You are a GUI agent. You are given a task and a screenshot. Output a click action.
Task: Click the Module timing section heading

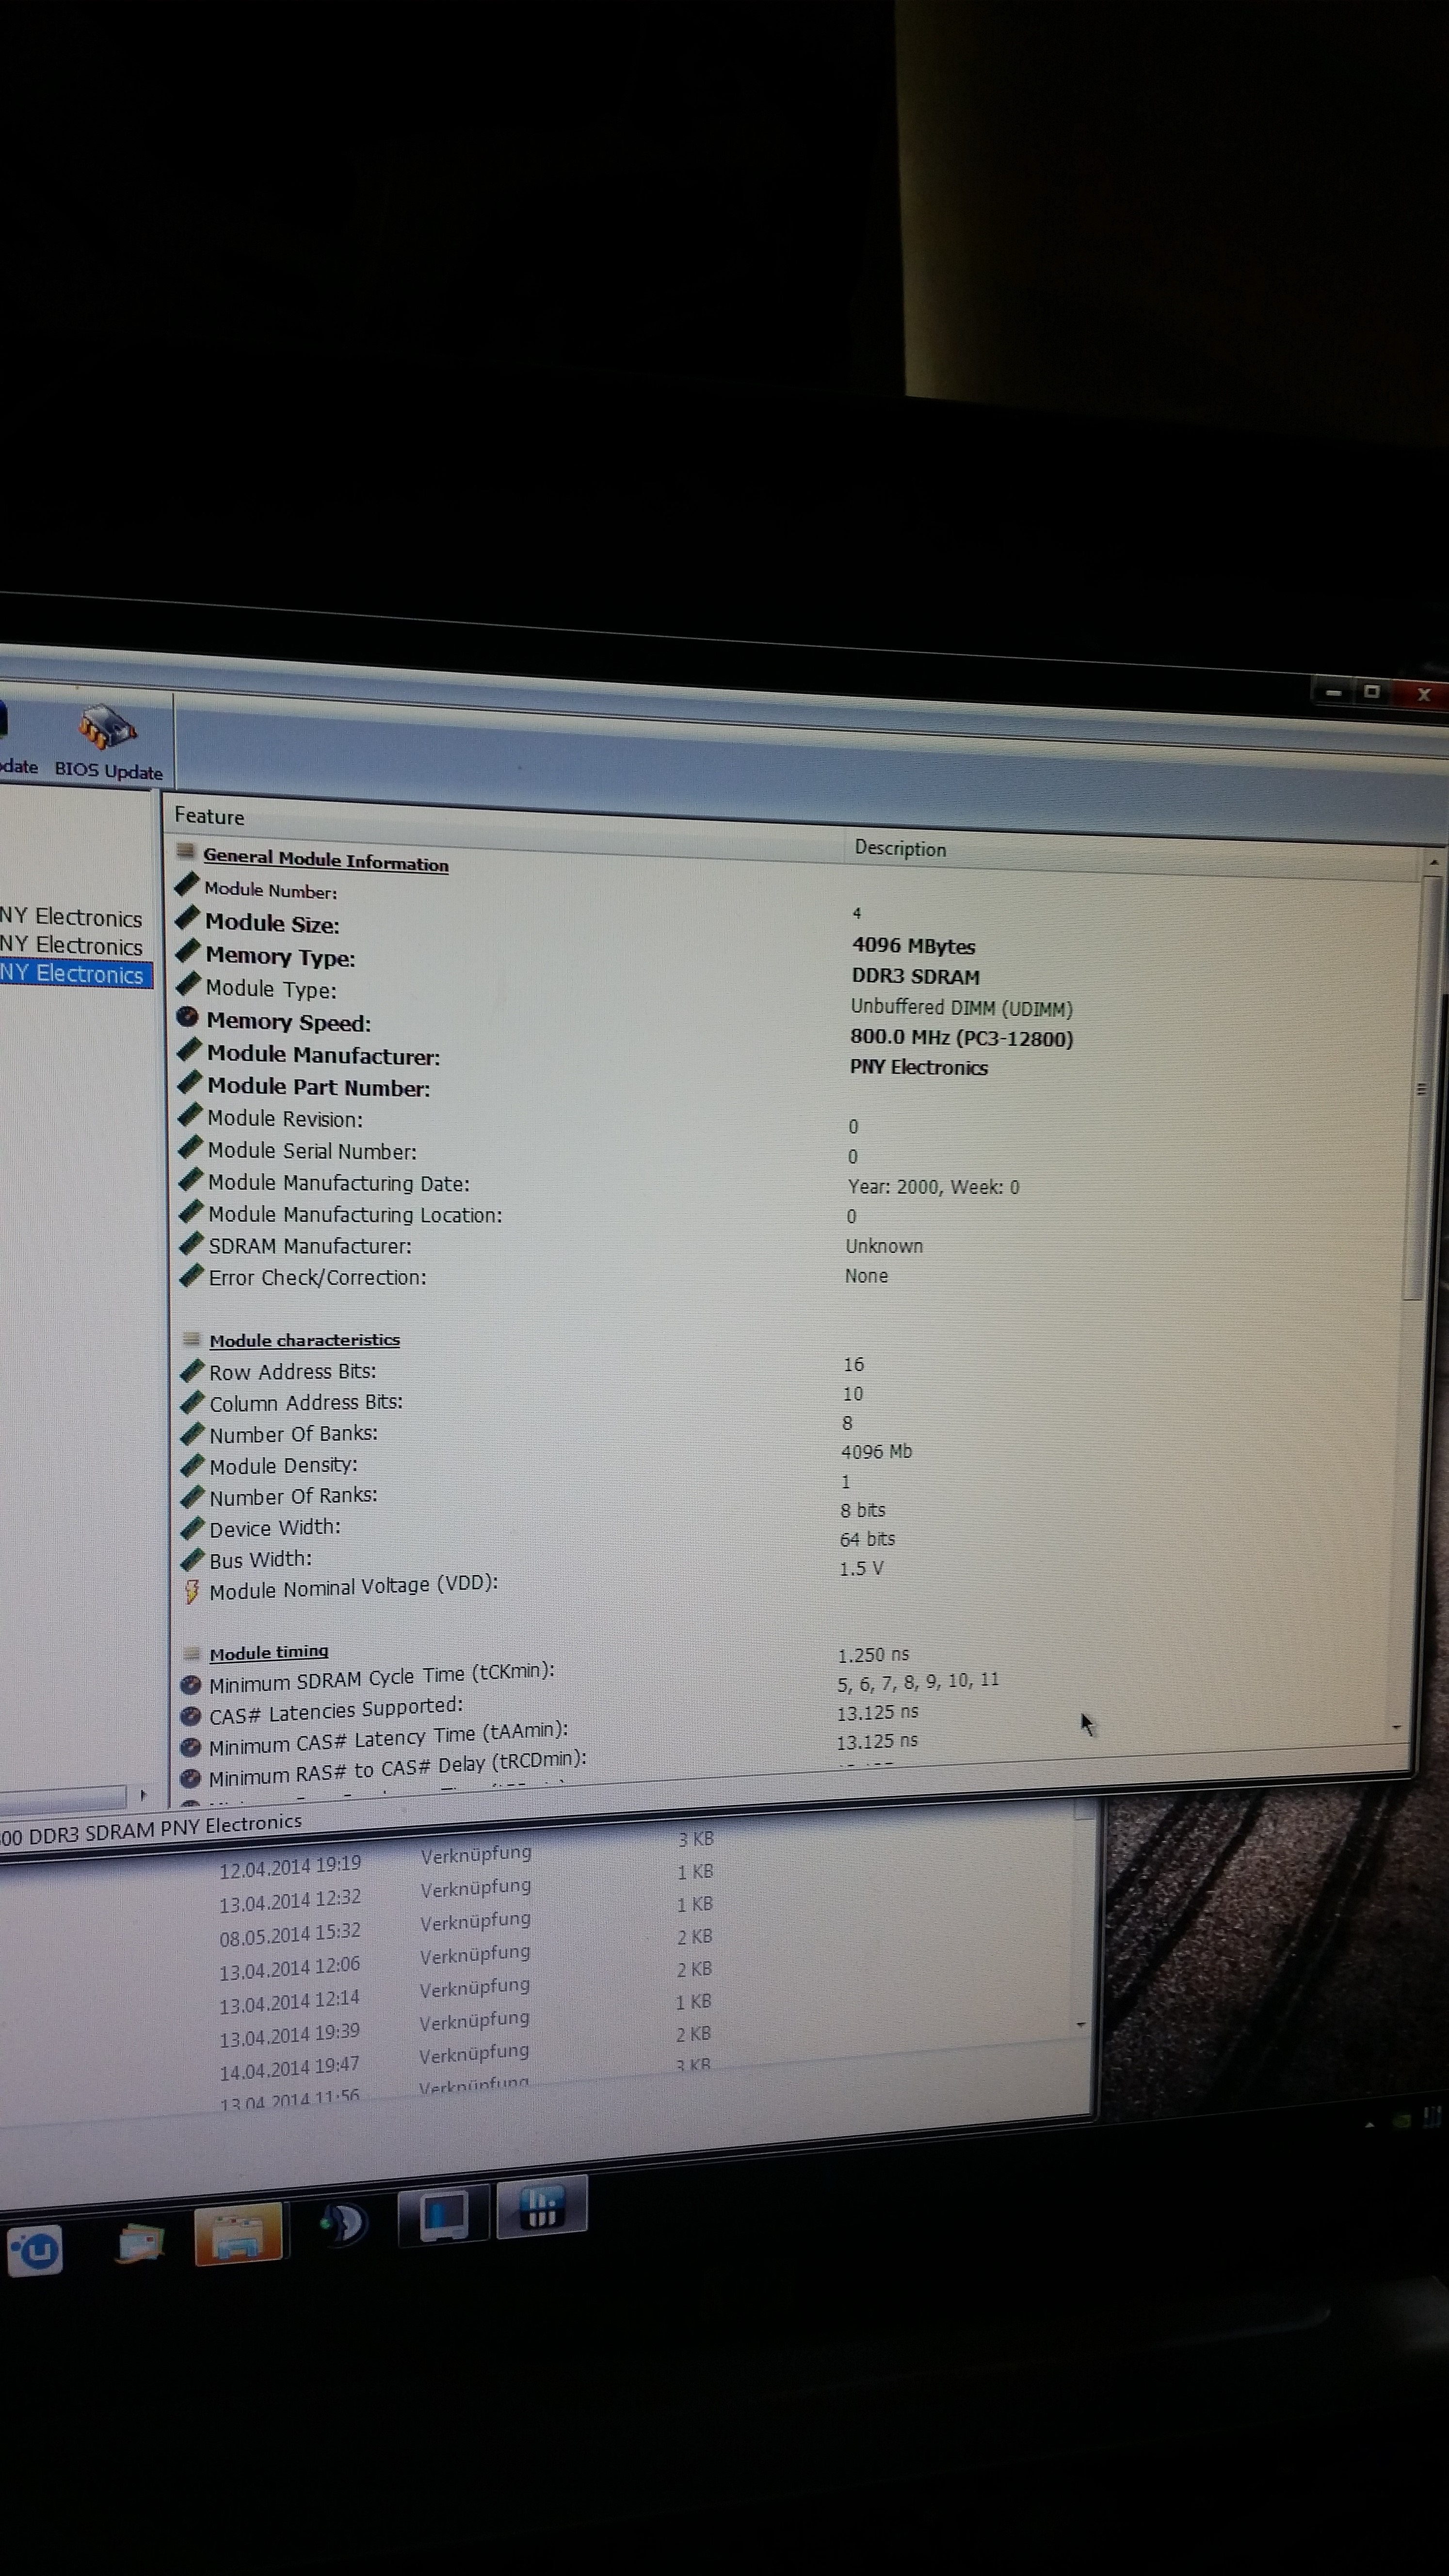click(269, 1652)
